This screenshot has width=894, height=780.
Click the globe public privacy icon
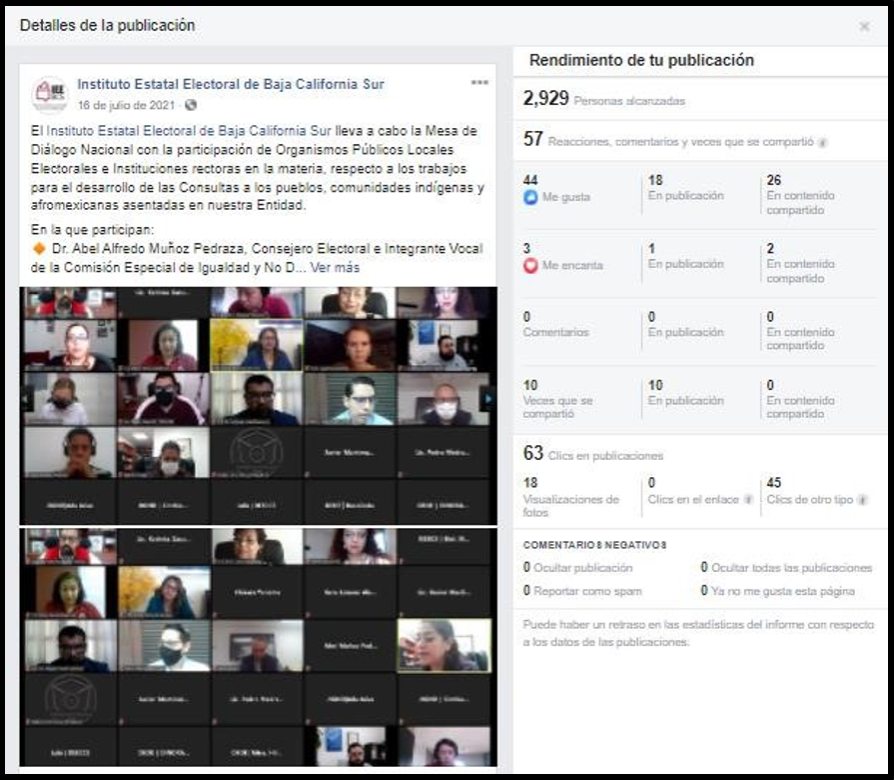click(191, 105)
